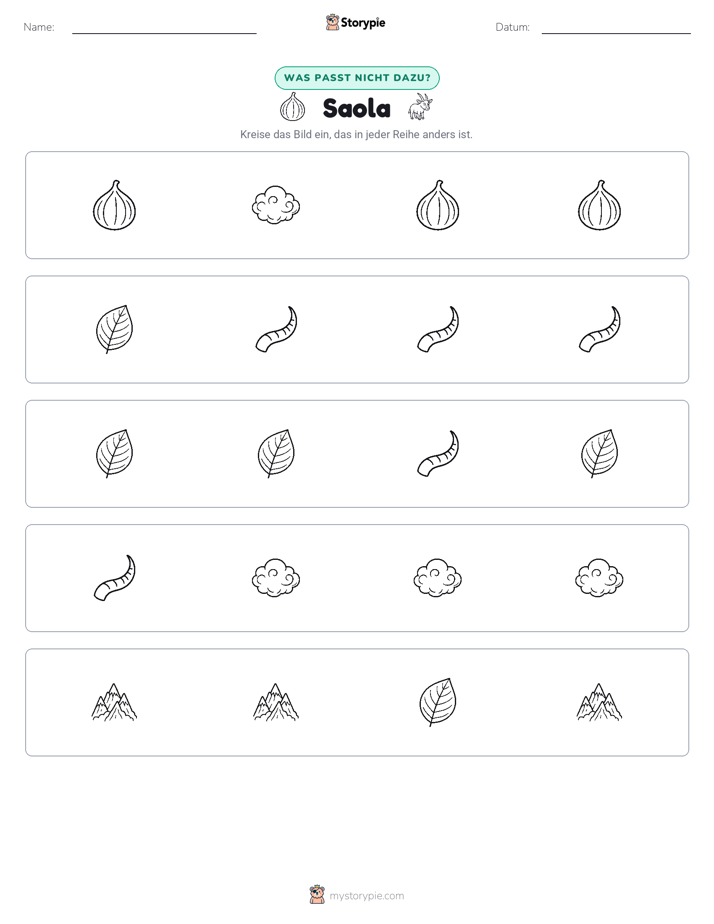714x924 pixels.
Task: Open the mystorypie.com footer link
Action: [366, 896]
